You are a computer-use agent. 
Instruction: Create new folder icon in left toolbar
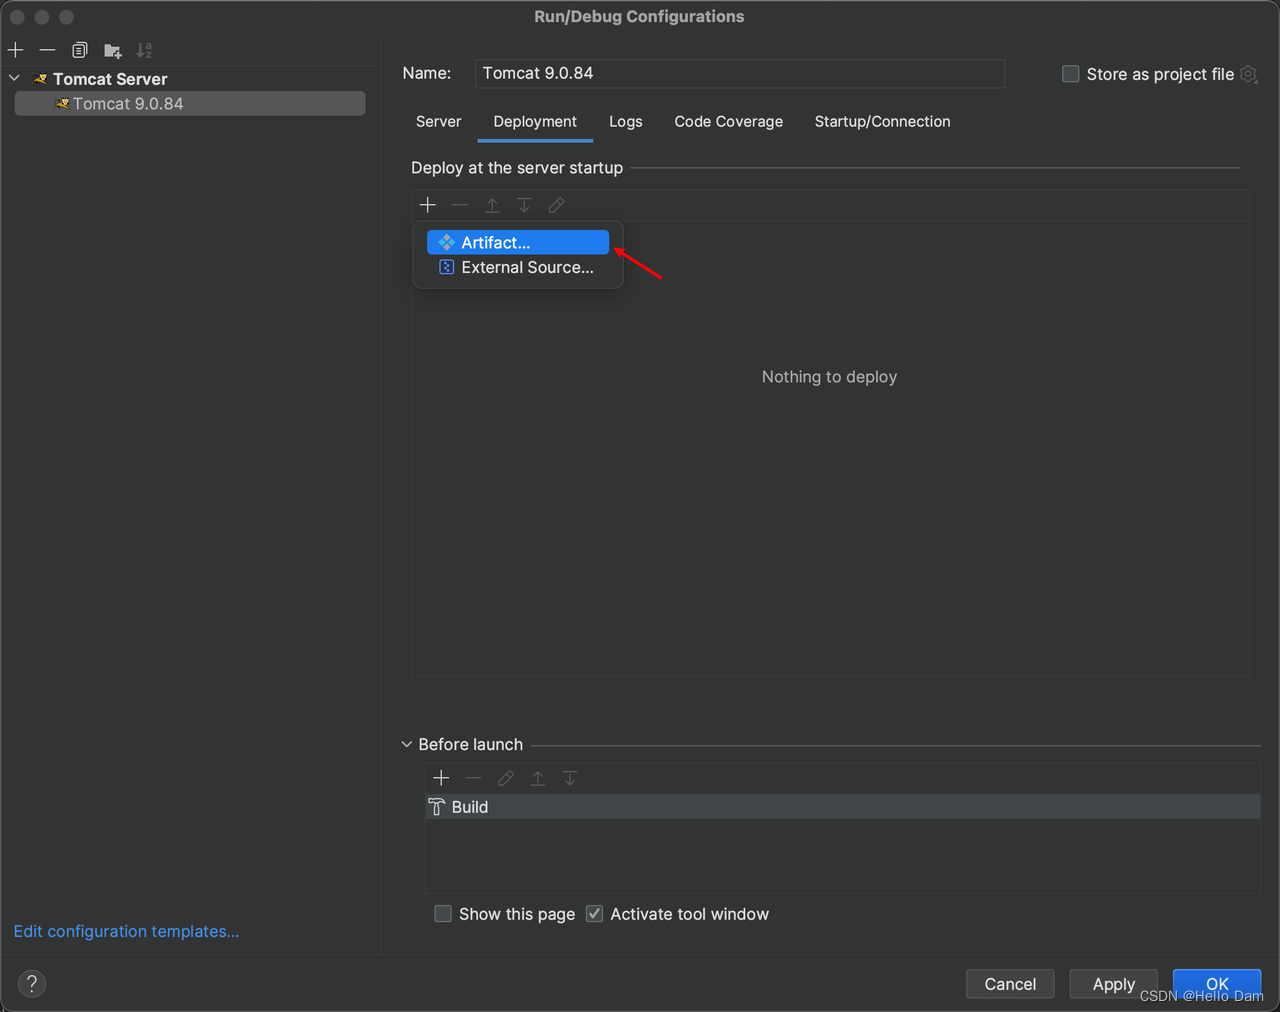[112, 50]
